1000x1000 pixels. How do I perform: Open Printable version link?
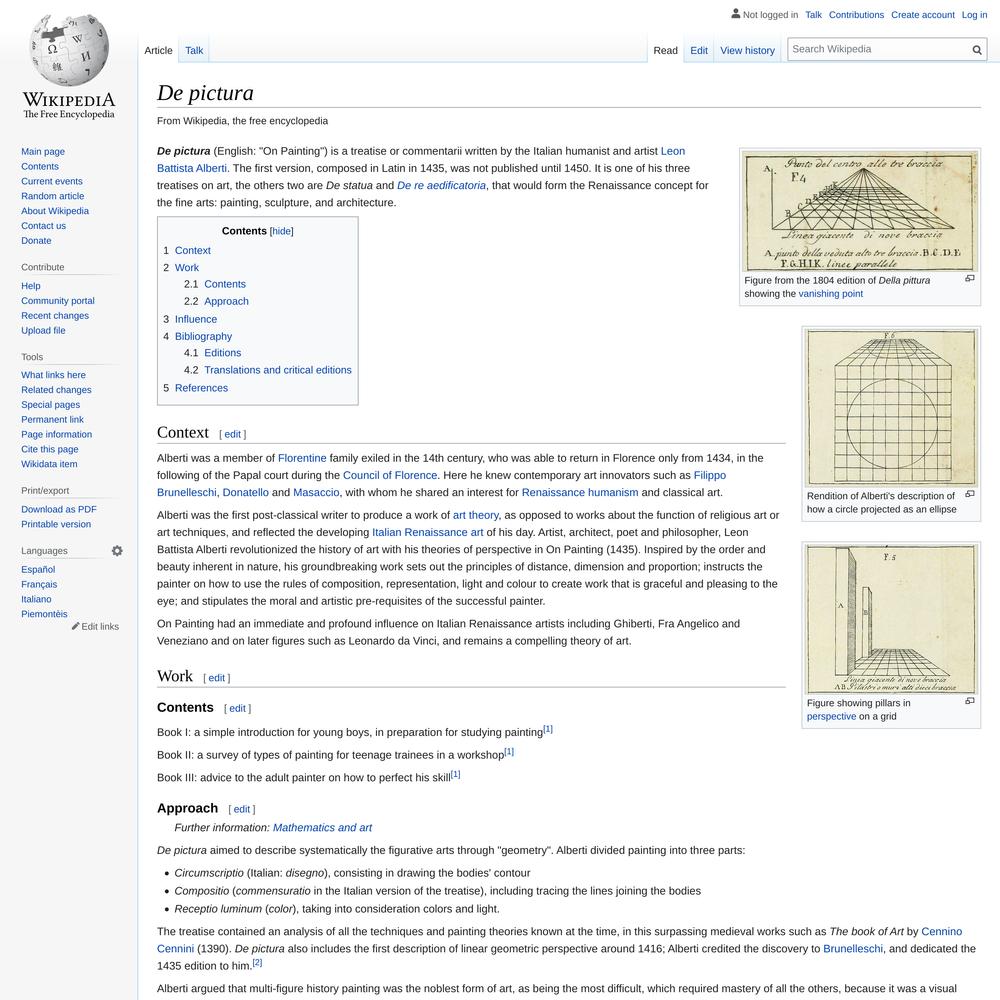[56, 524]
